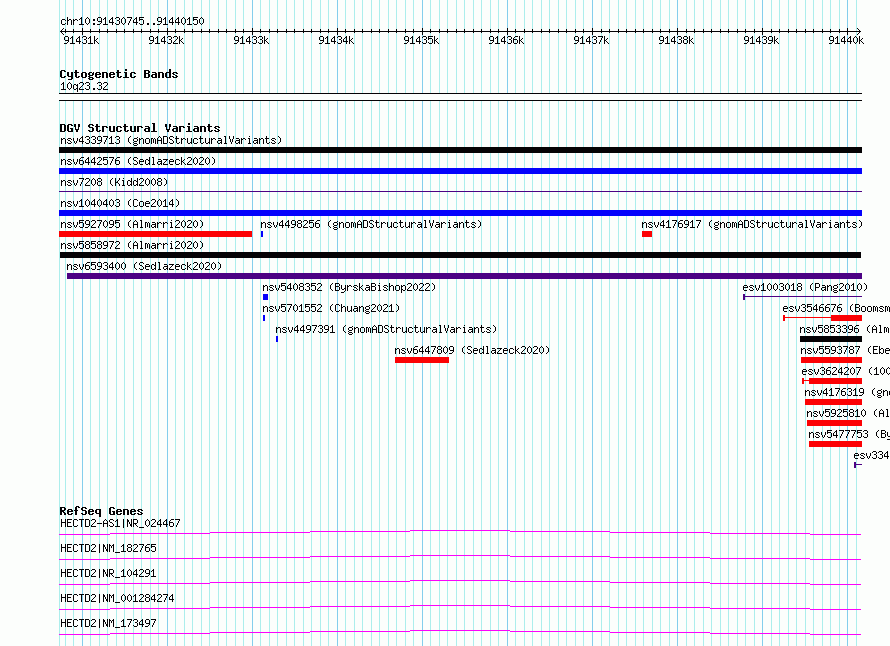
Task: Click the nsv4498256 gnomADStructuralVariants label
Action: [x=371, y=224]
